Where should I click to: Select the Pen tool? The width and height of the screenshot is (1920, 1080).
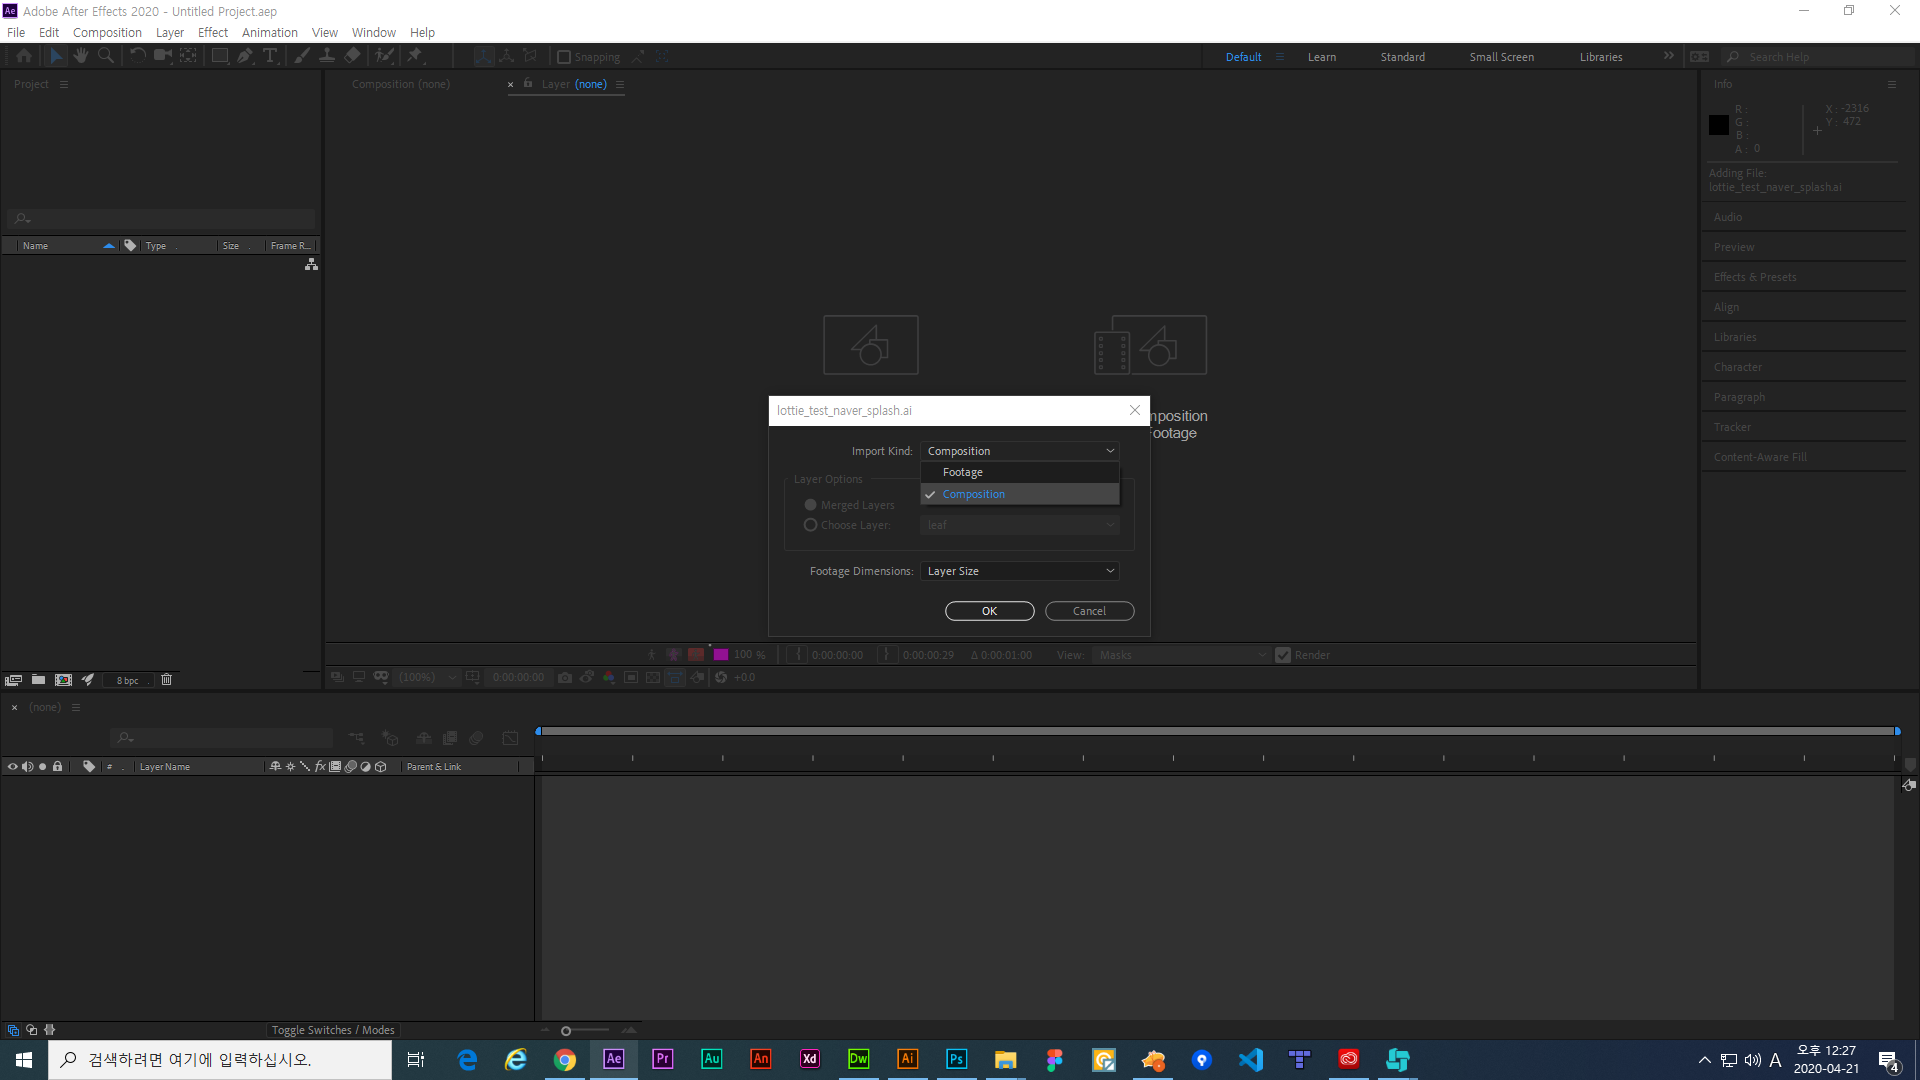coord(245,56)
